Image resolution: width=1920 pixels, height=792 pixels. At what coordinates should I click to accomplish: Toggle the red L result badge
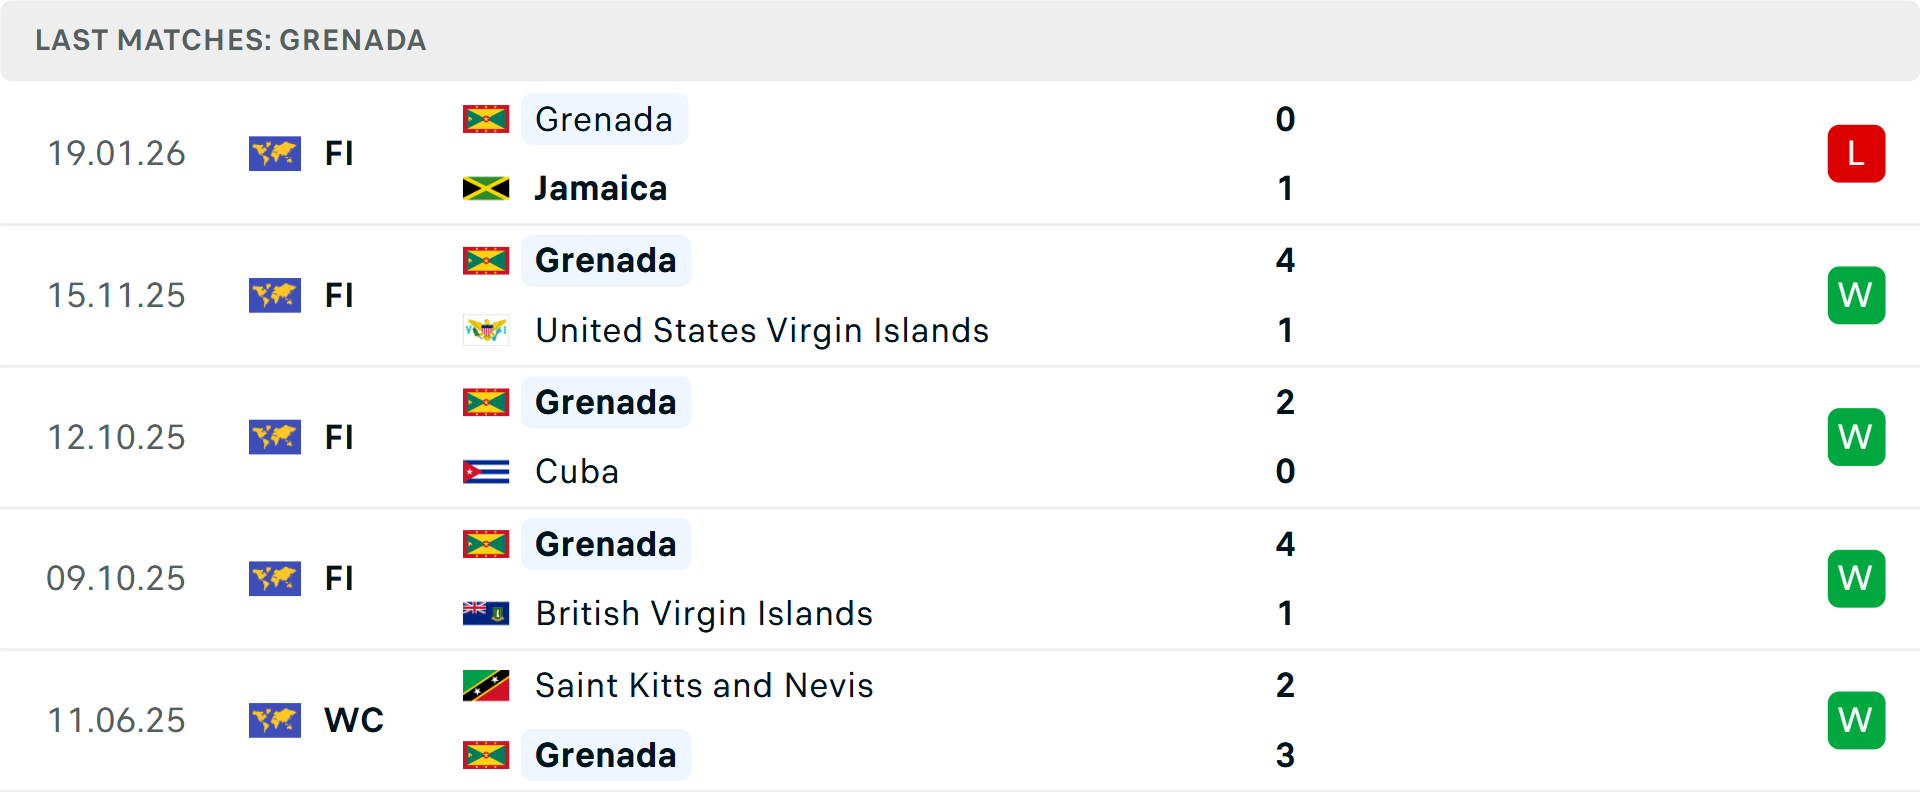coord(1856,153)
